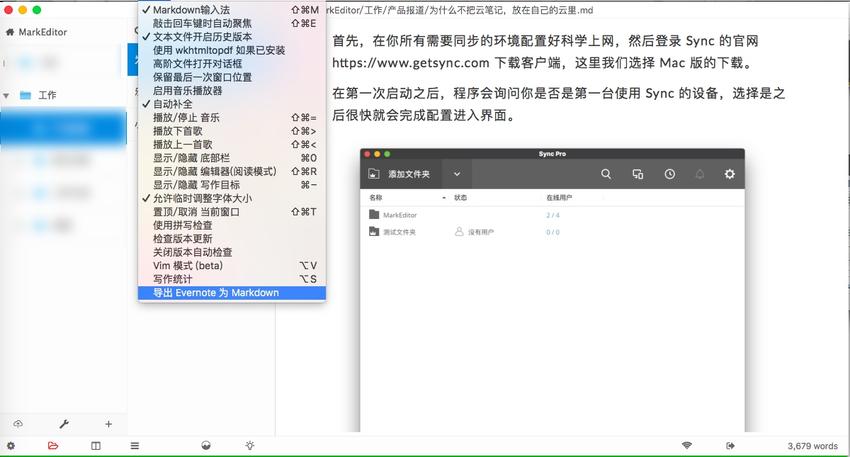Choose 导出 Evernote 为 Markdown
This screenshot has width=850, height=457.
[232, 293]
